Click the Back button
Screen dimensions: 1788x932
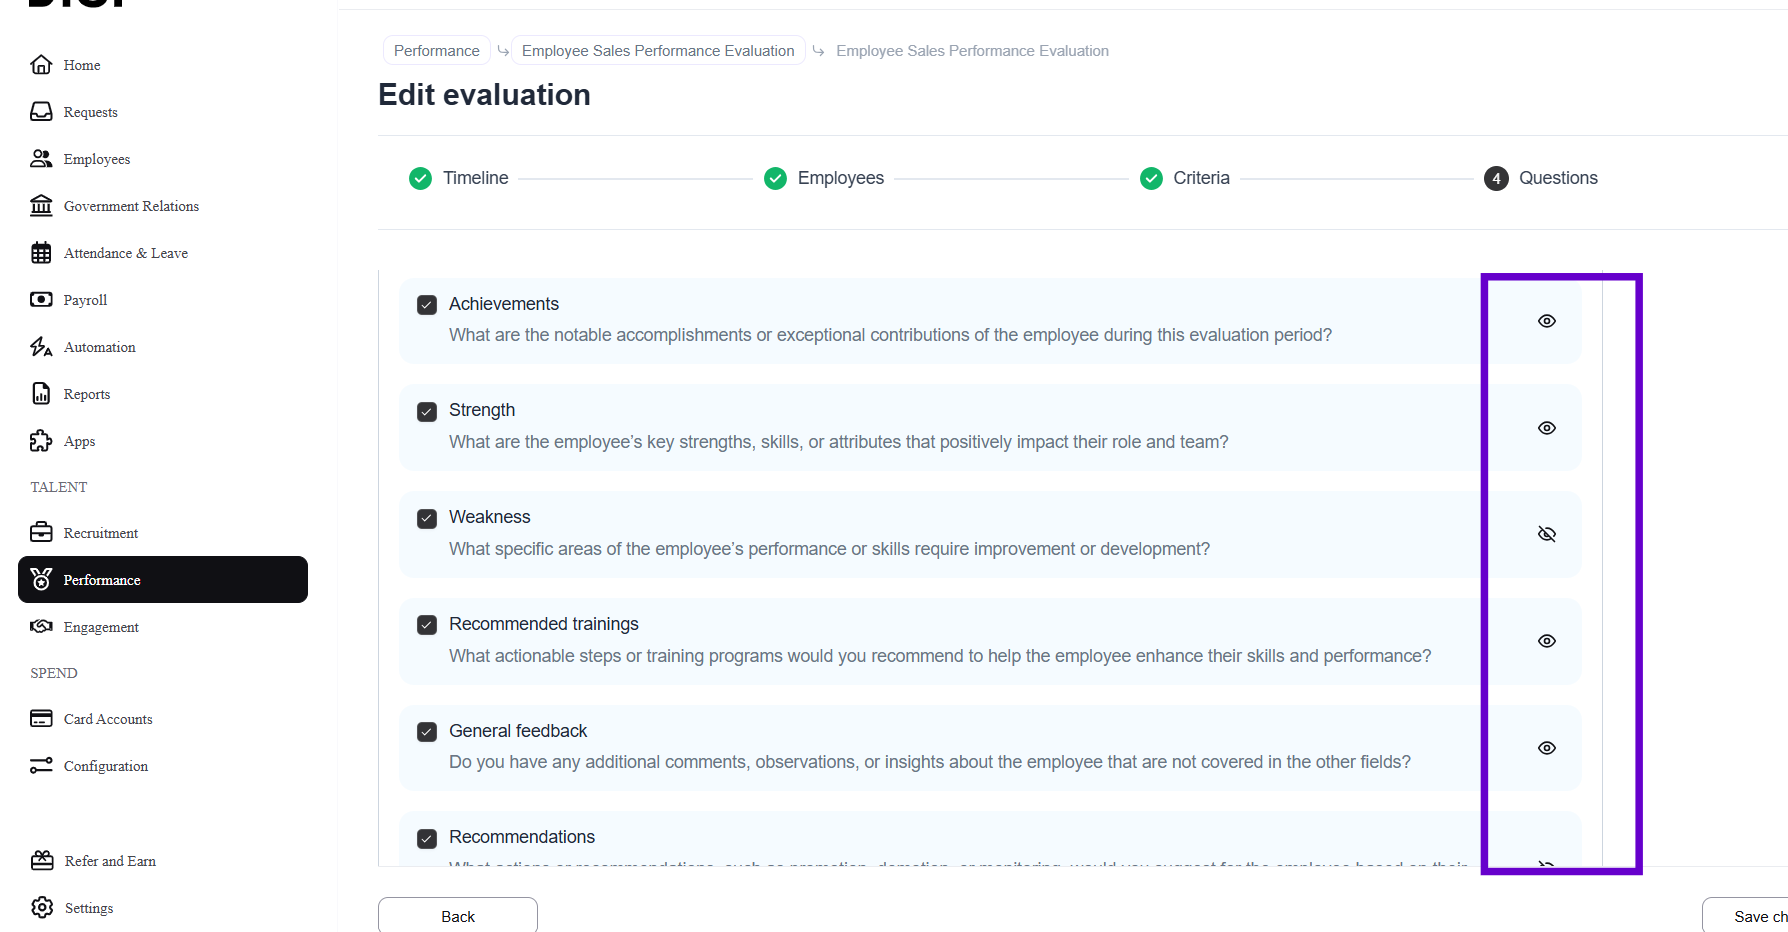coord(458,916)
